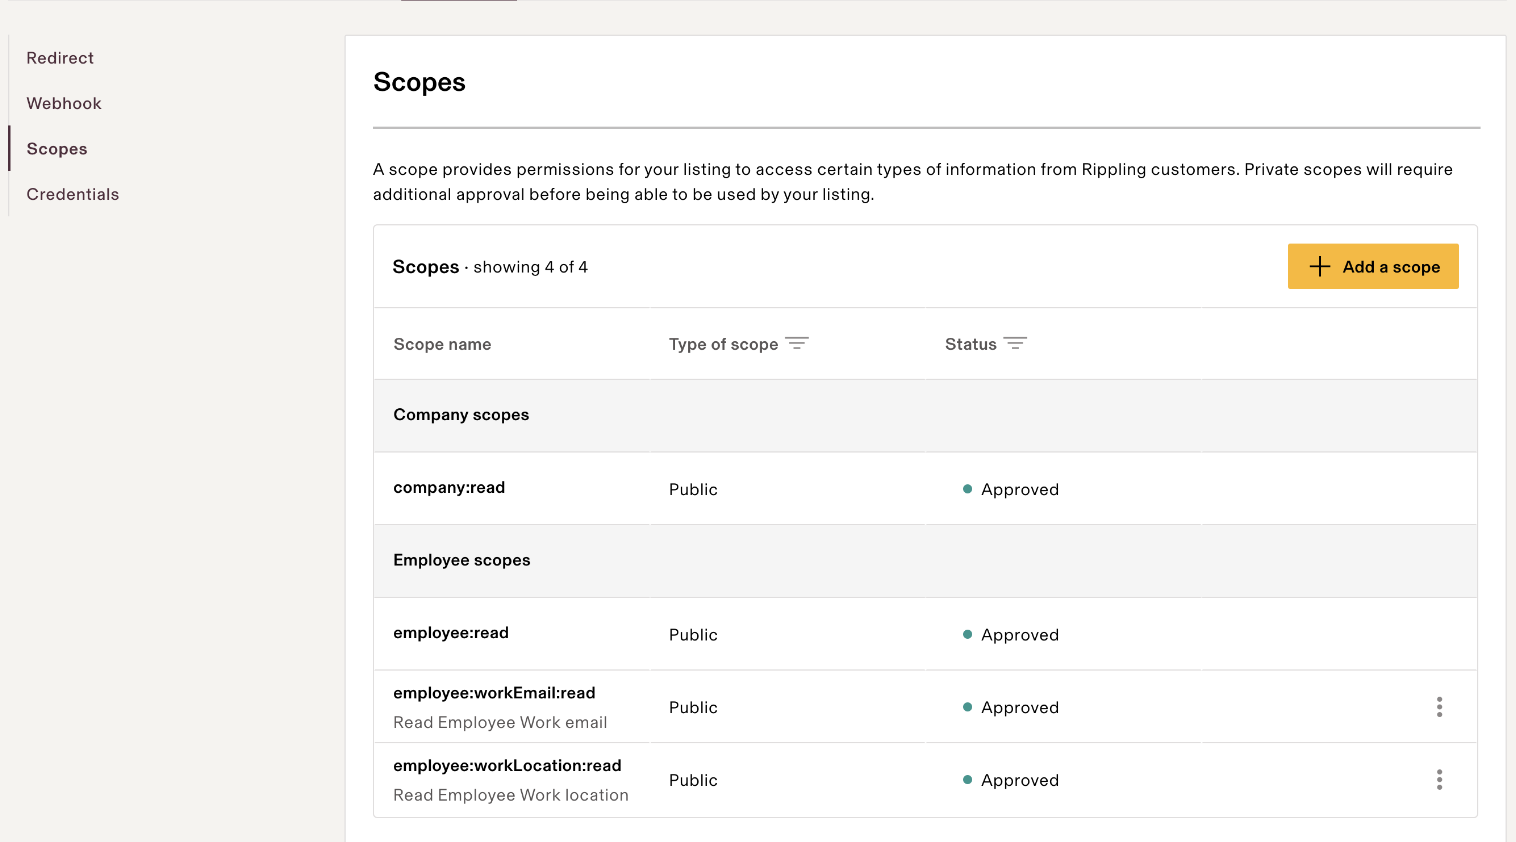Click the Add a scope button

pos(1373,266)
